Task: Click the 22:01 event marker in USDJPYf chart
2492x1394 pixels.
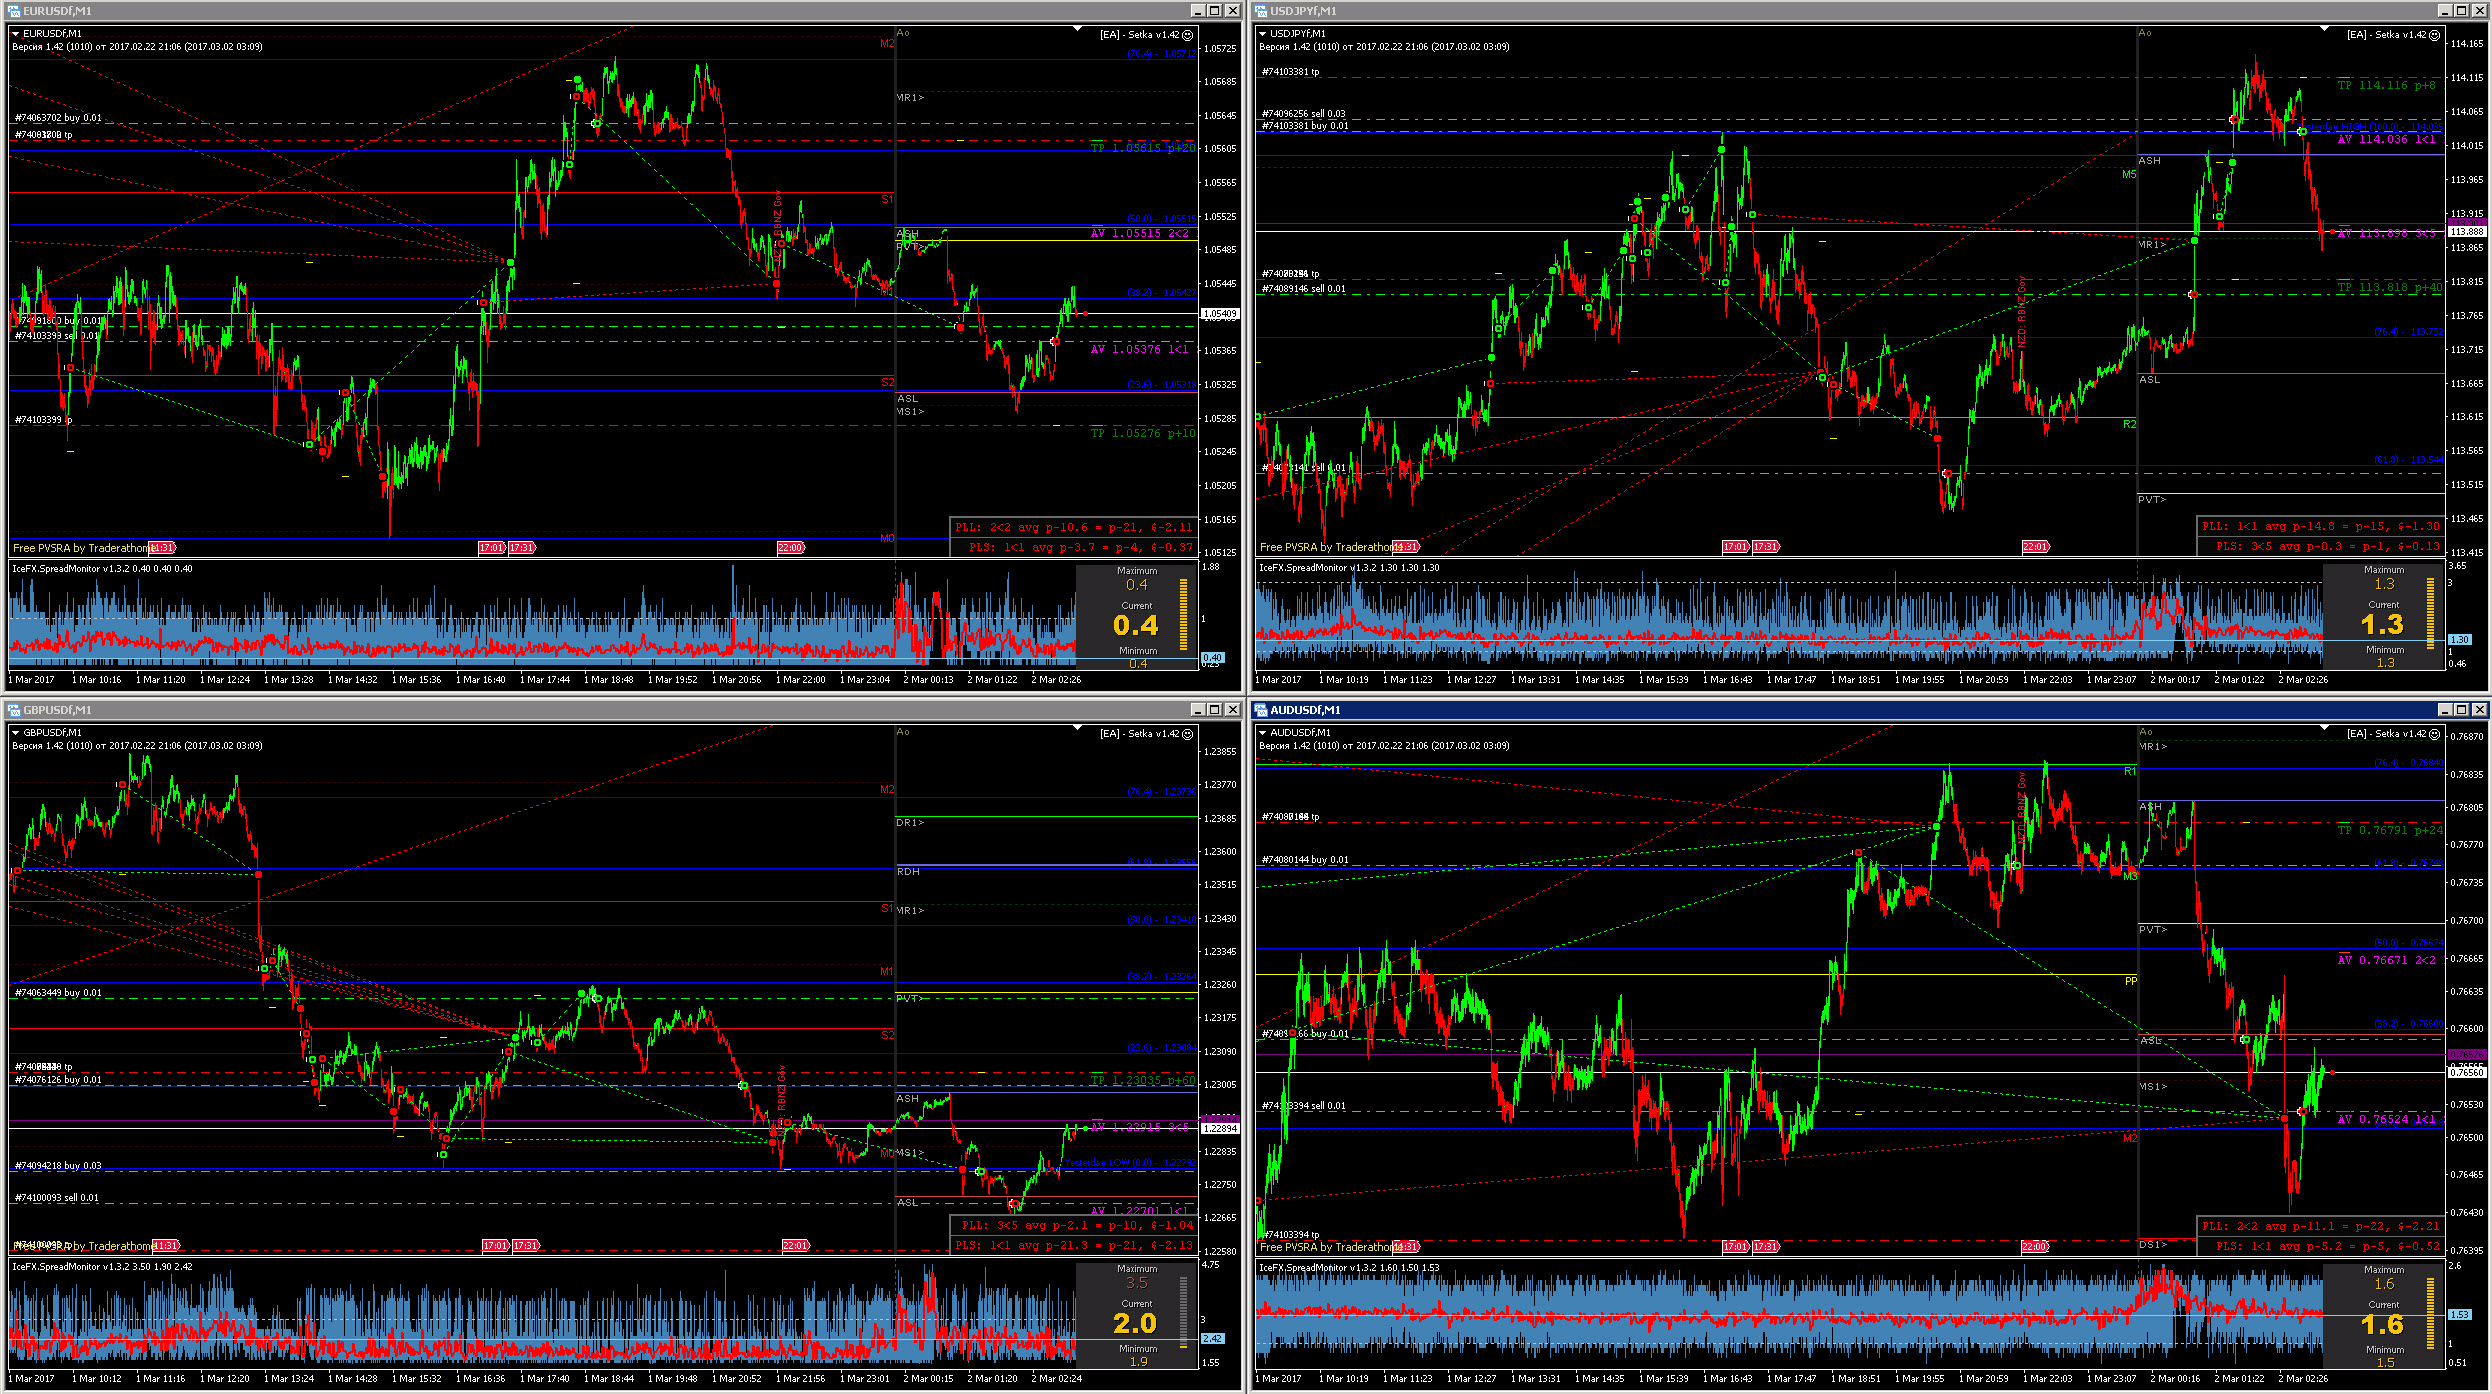Action: click(x=2035, y=547)
